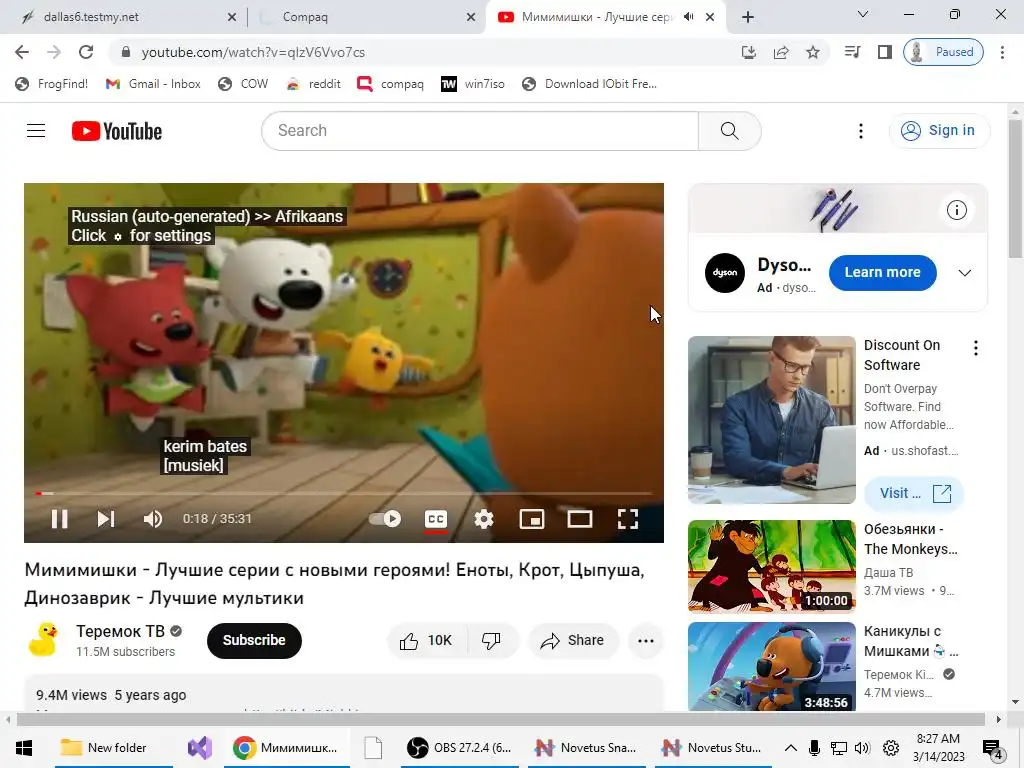Open the duck channel avatar

(44, 639)
